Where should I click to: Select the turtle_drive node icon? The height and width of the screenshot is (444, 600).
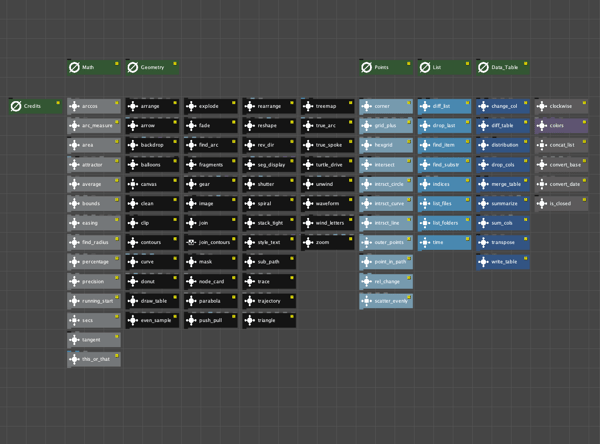pos(308,165)
